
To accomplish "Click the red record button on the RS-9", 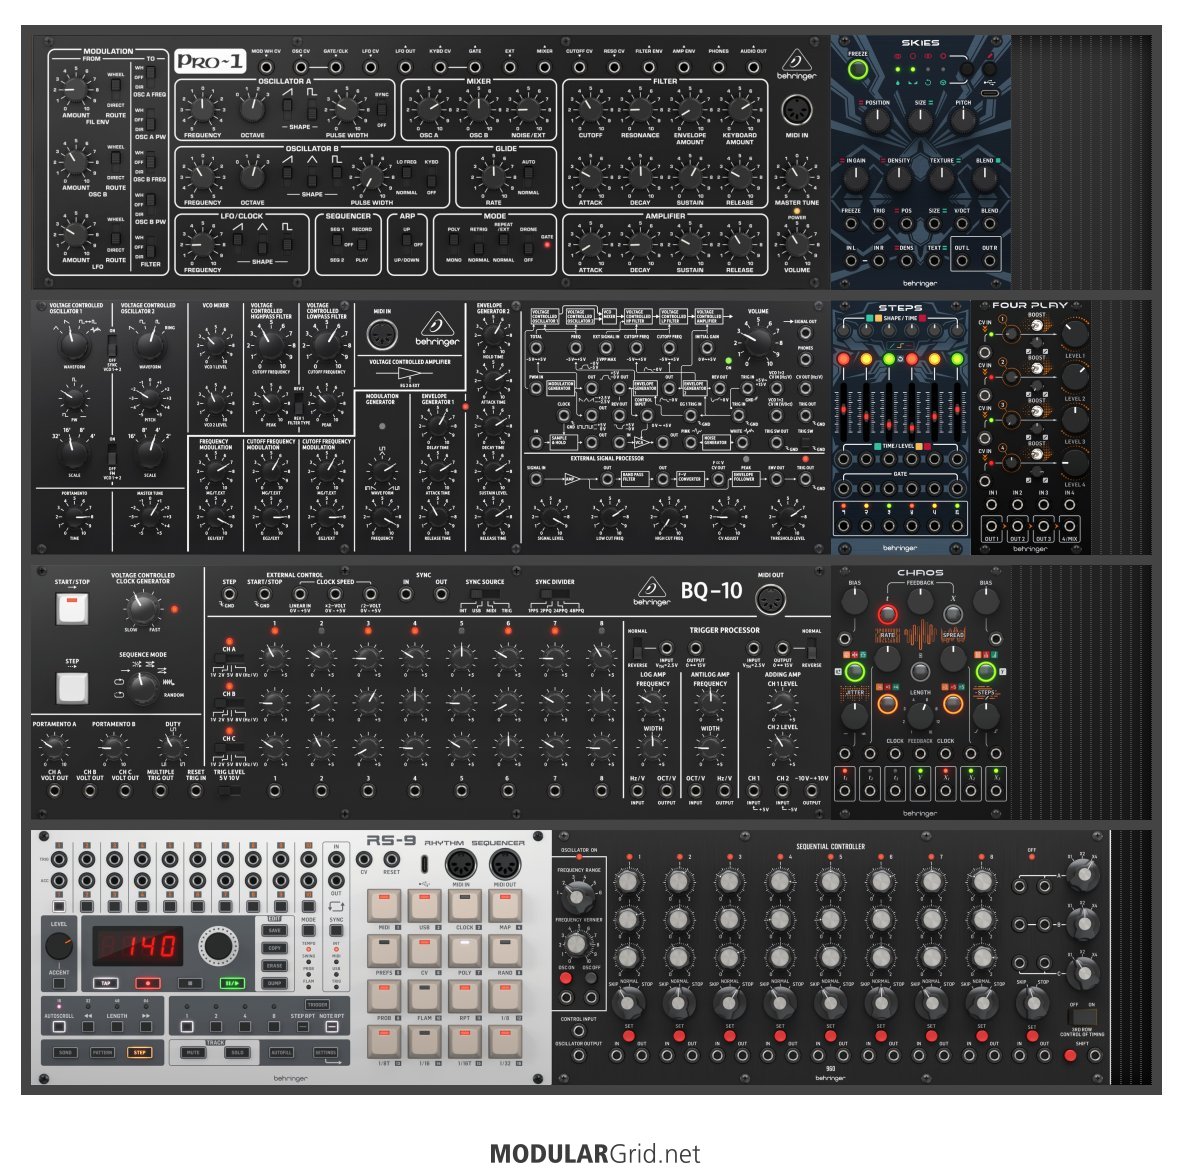I will 147,983.
